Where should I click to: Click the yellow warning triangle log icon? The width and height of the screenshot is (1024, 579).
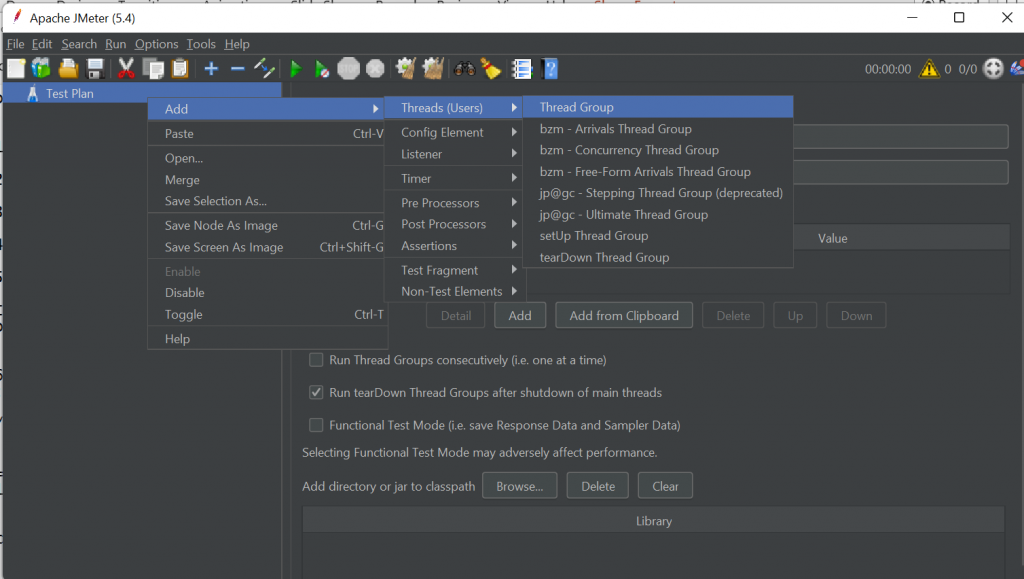click(x=929, y=69)
